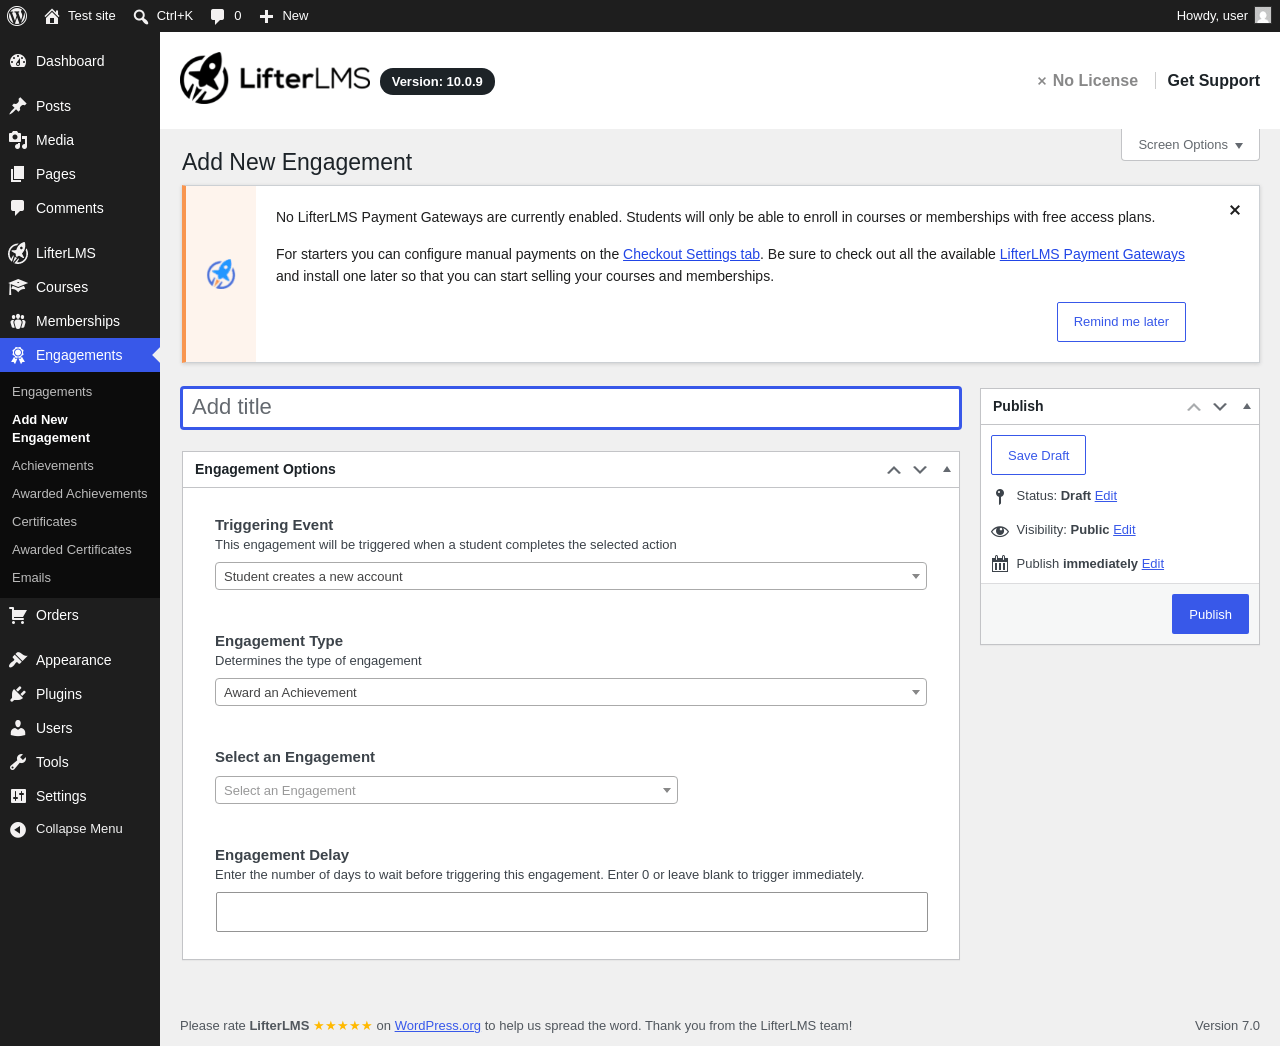Viewport: 1280px width, 1046px height.
Task: Click the plus New icon in the admin bar
Action: 266,16
